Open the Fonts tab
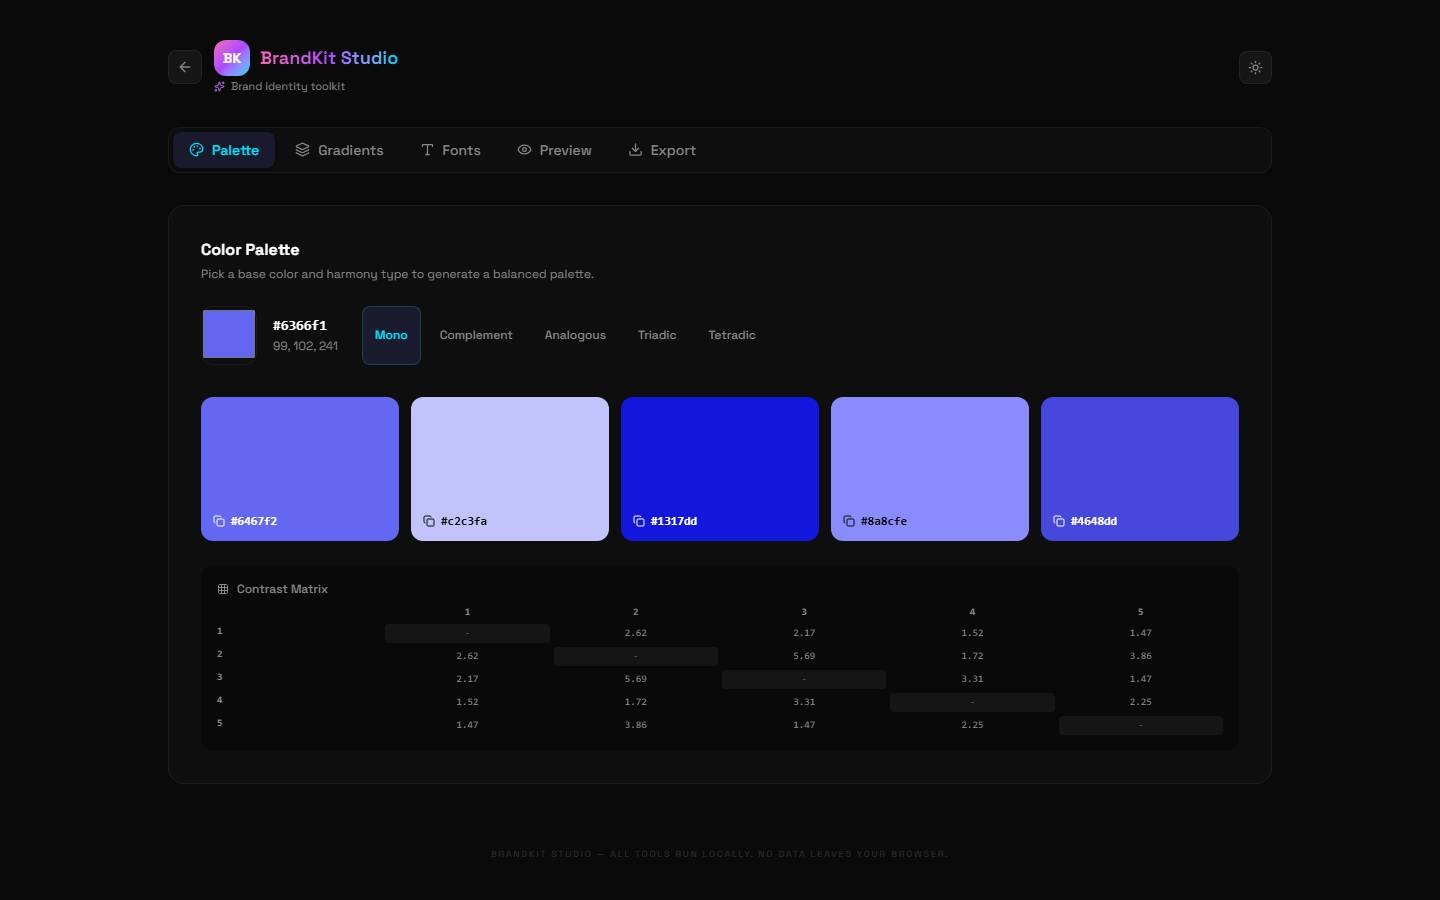This screenshot has height=900, width=1440. click(451, 150)
